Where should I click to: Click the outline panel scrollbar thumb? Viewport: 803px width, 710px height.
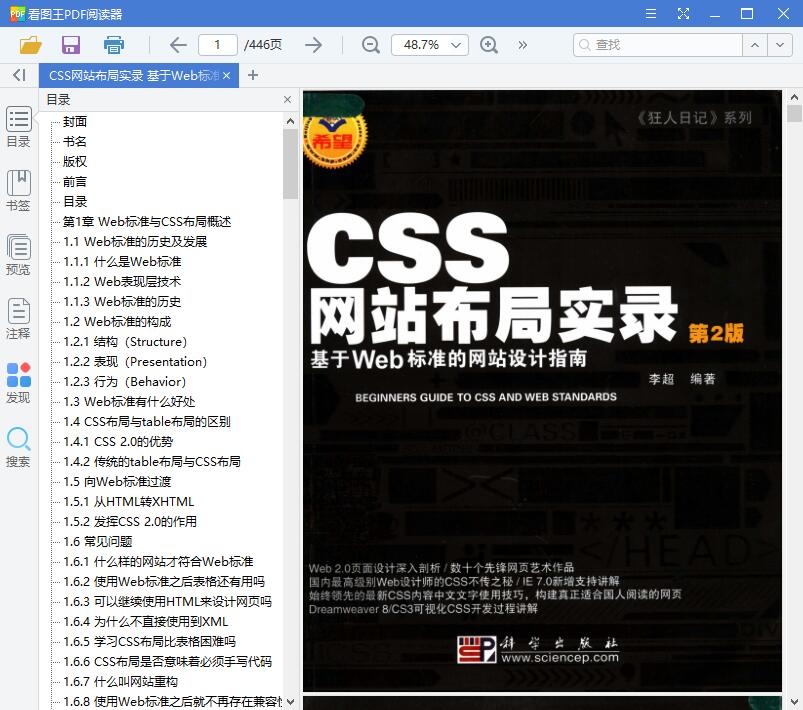[290, 164]
